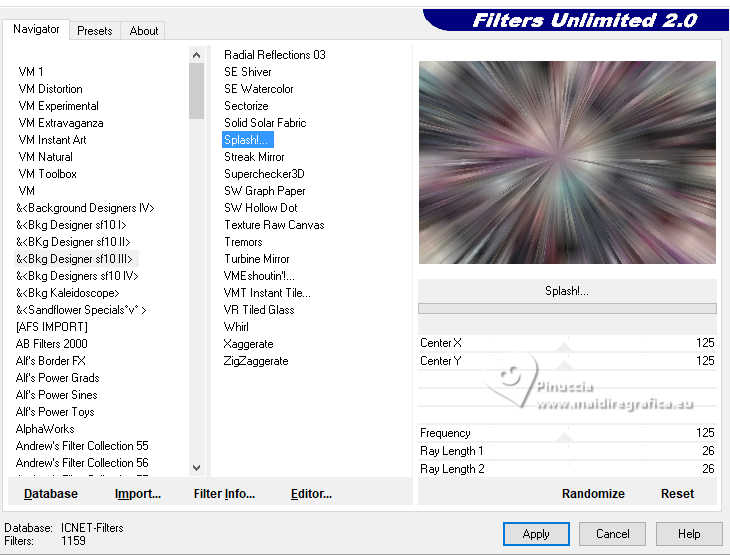Choose Streak Mirror filter
730x555 pixels.
coord(254,157)
